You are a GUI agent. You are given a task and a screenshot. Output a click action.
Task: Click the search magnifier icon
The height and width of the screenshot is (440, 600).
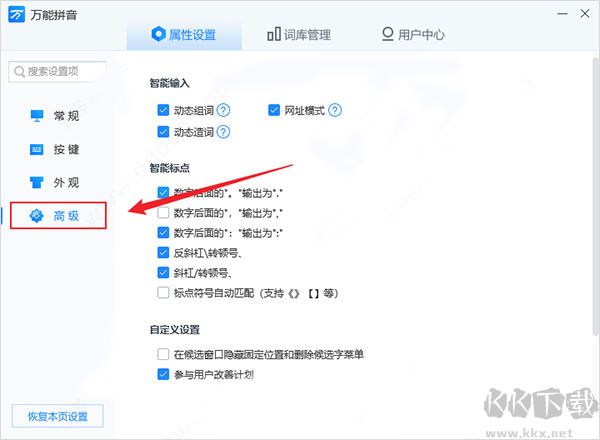coord(19,72)
